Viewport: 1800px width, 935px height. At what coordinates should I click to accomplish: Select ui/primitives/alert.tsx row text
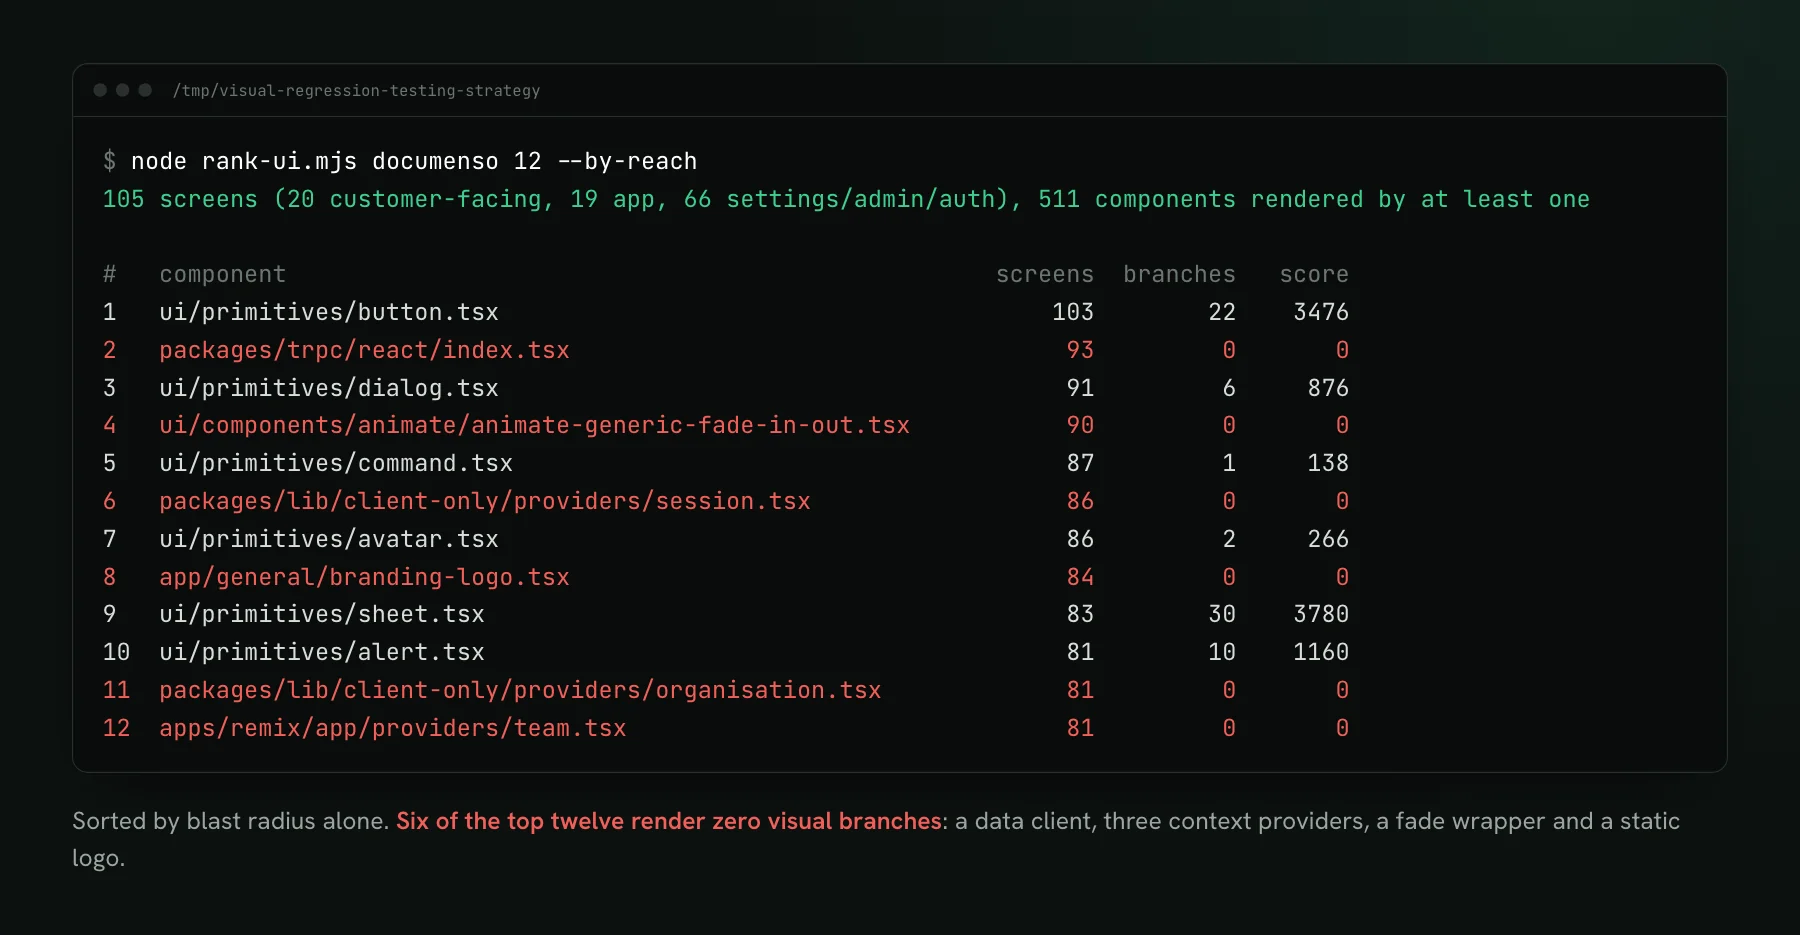point(322,653)
